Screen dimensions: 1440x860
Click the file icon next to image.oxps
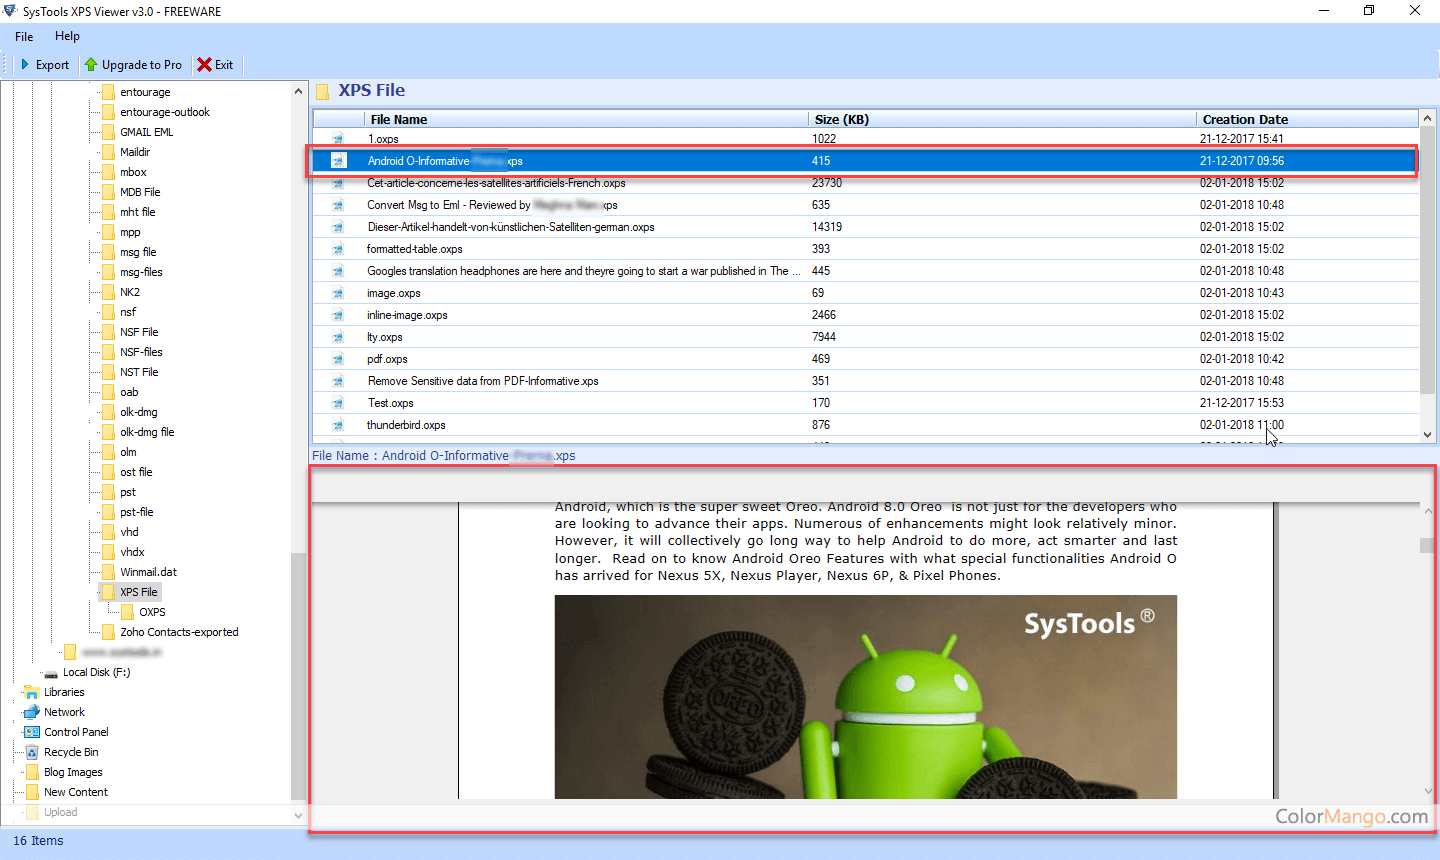(x=337, y=293)
